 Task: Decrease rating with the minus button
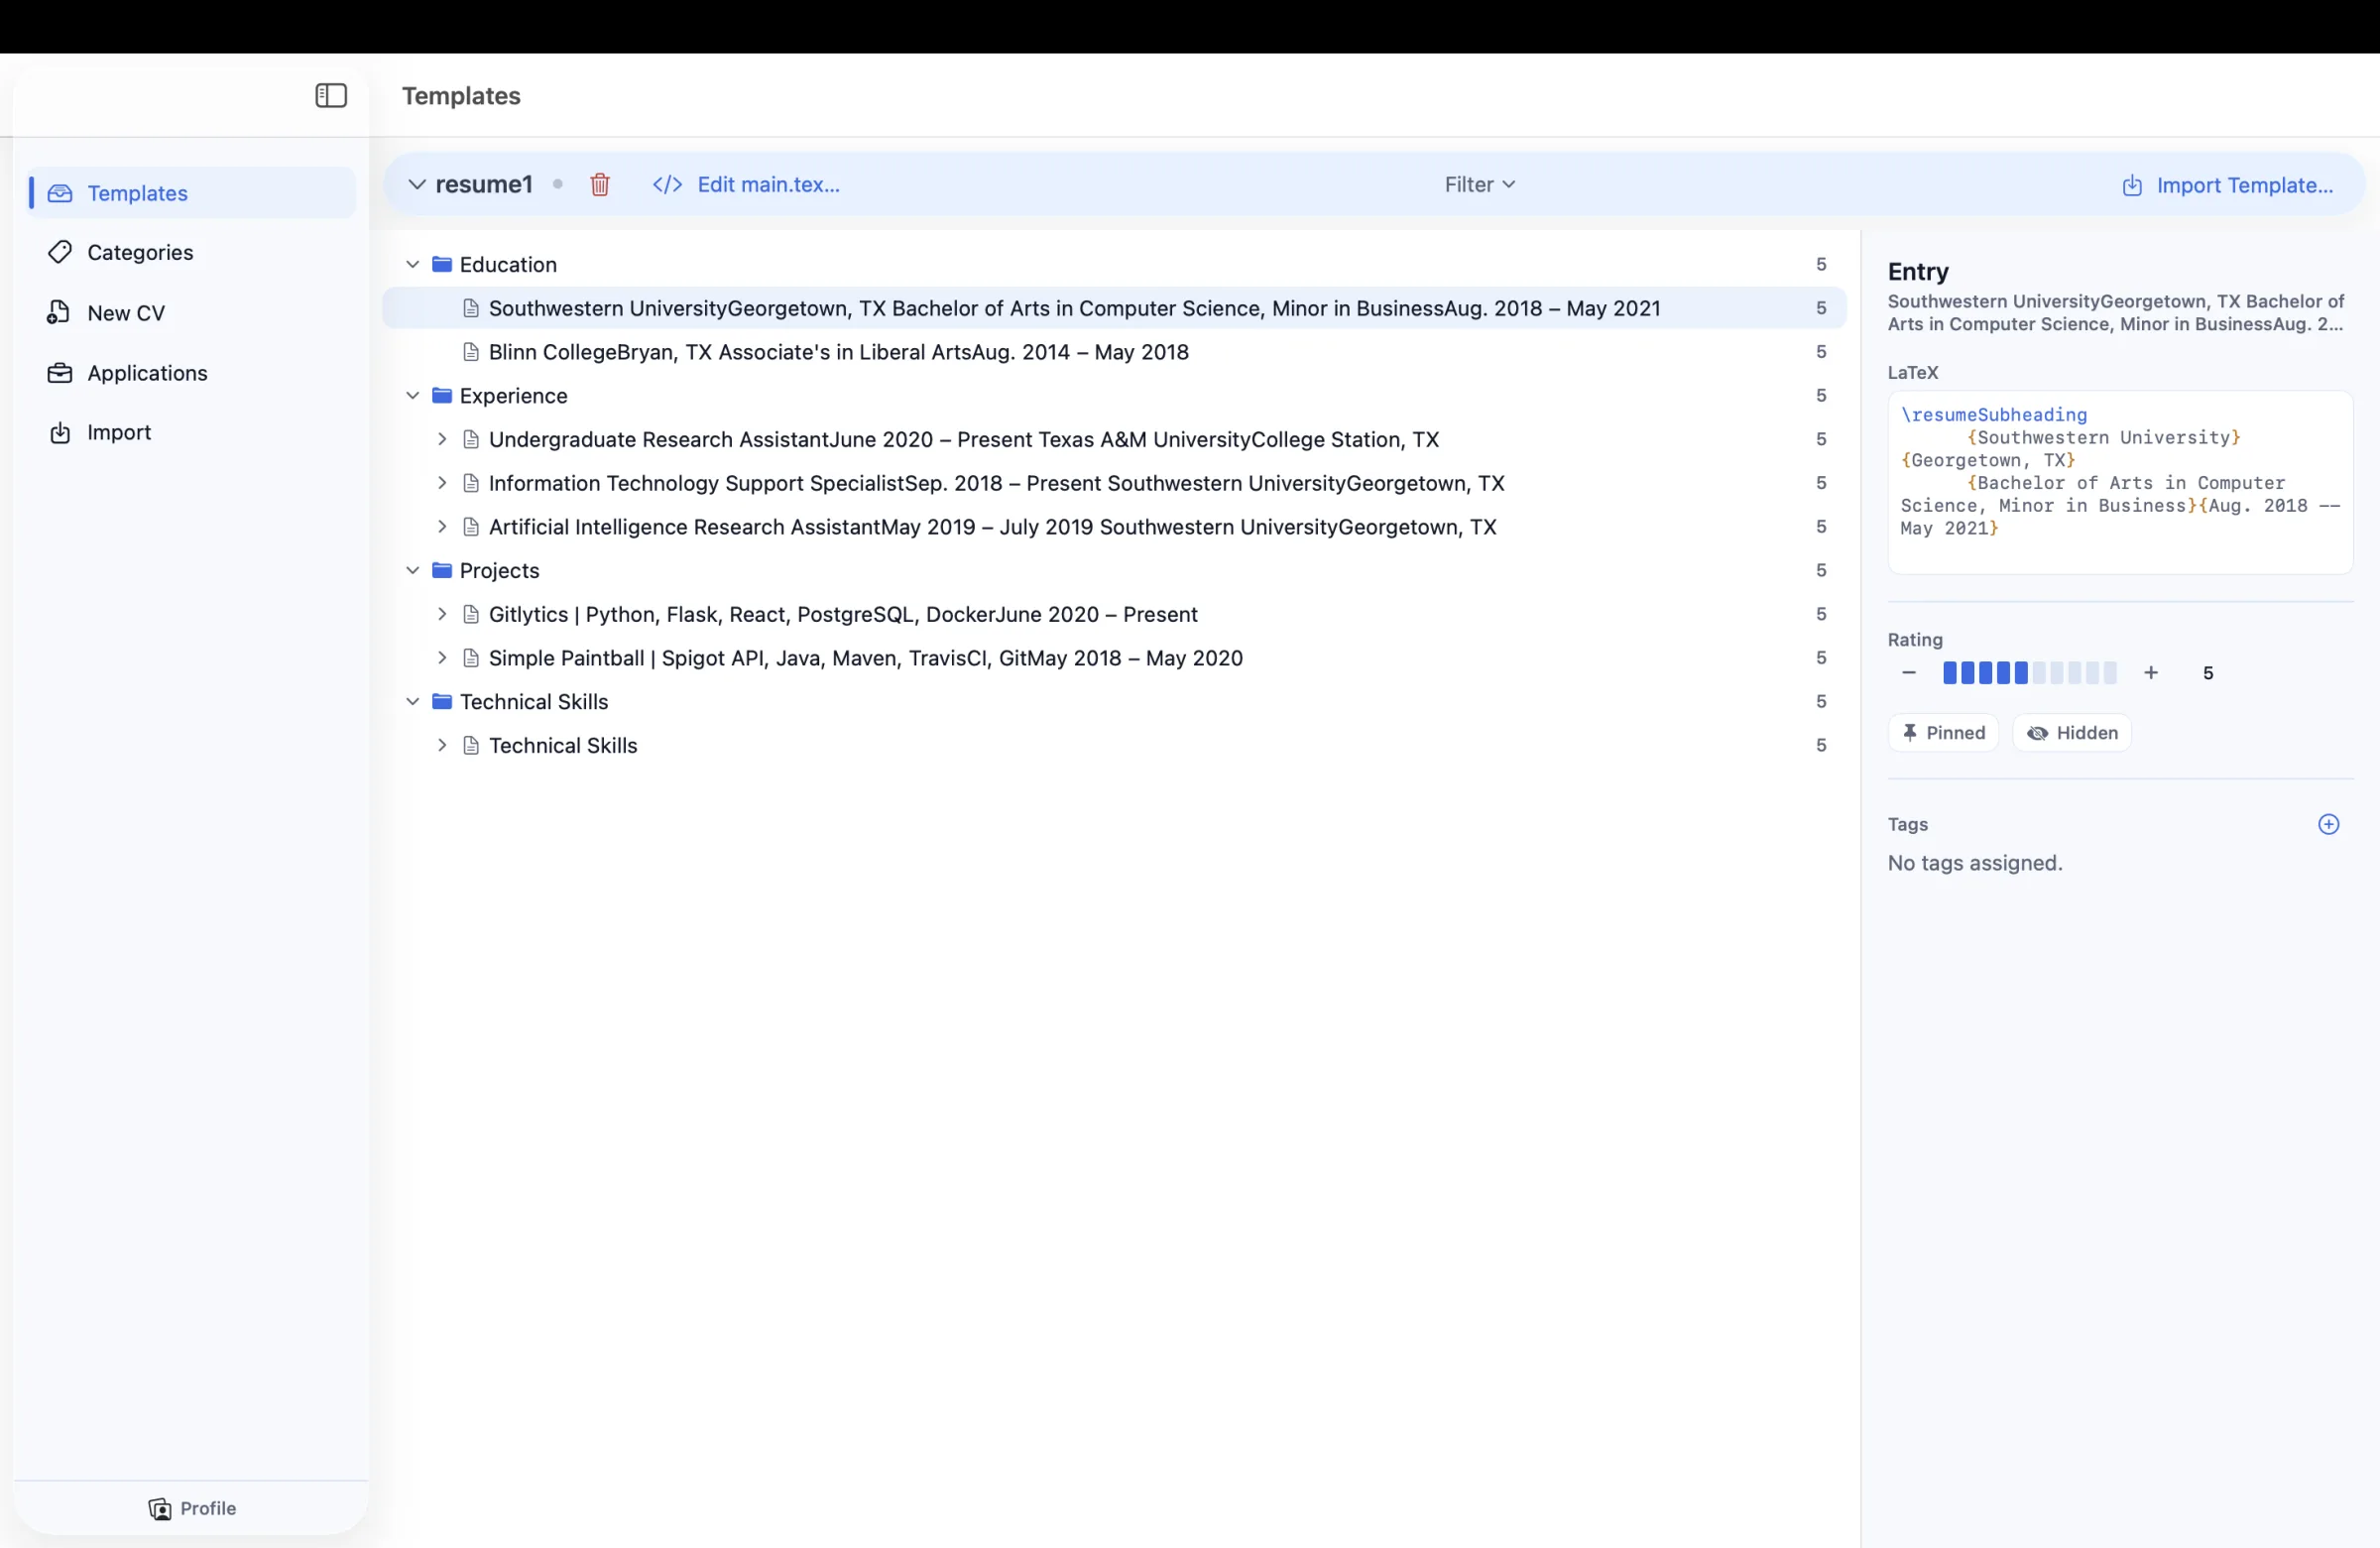coord(1909,673)
